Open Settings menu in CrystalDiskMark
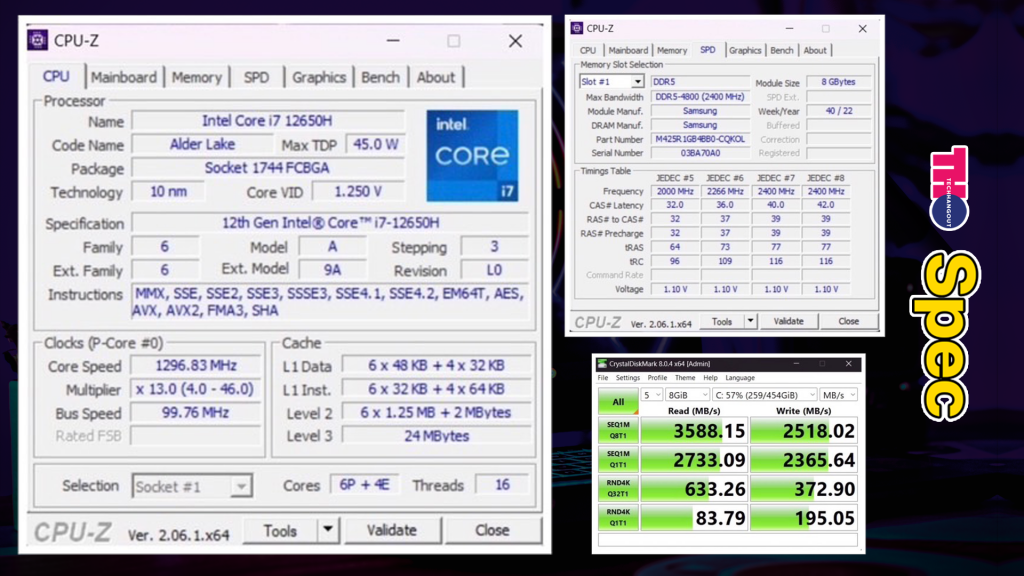 coord(628,377)
